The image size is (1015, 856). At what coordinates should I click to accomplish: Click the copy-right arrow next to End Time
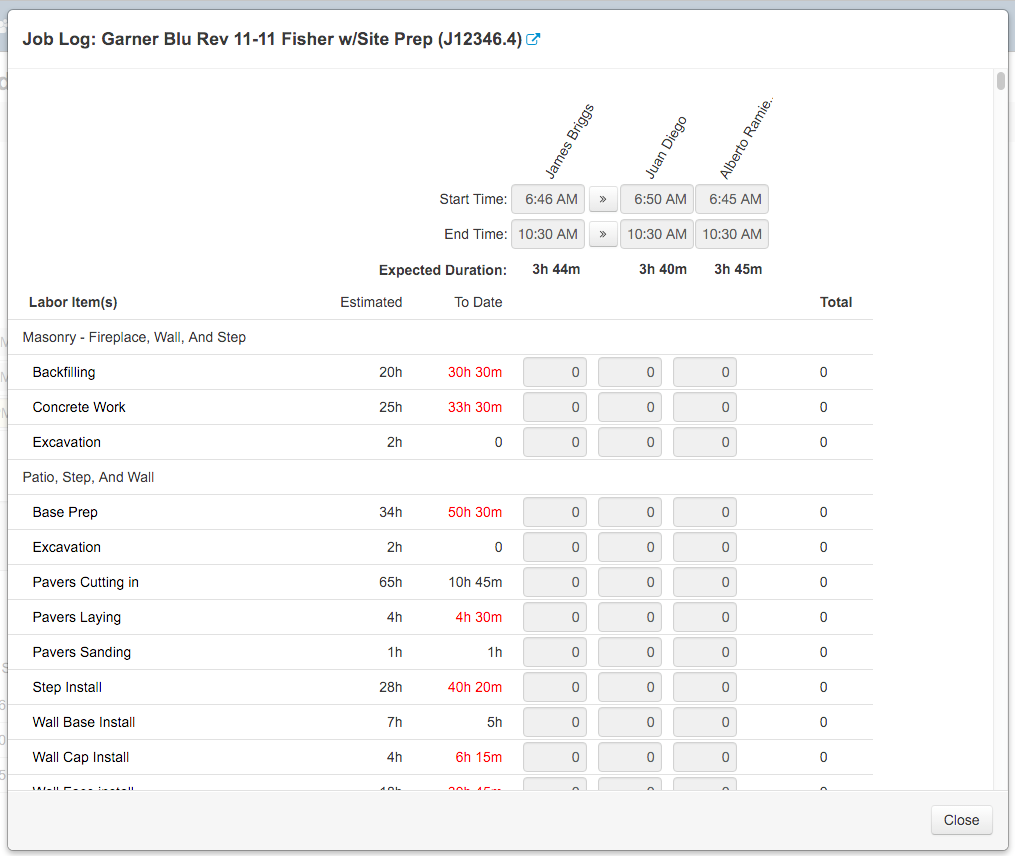[x=603, y=234]
